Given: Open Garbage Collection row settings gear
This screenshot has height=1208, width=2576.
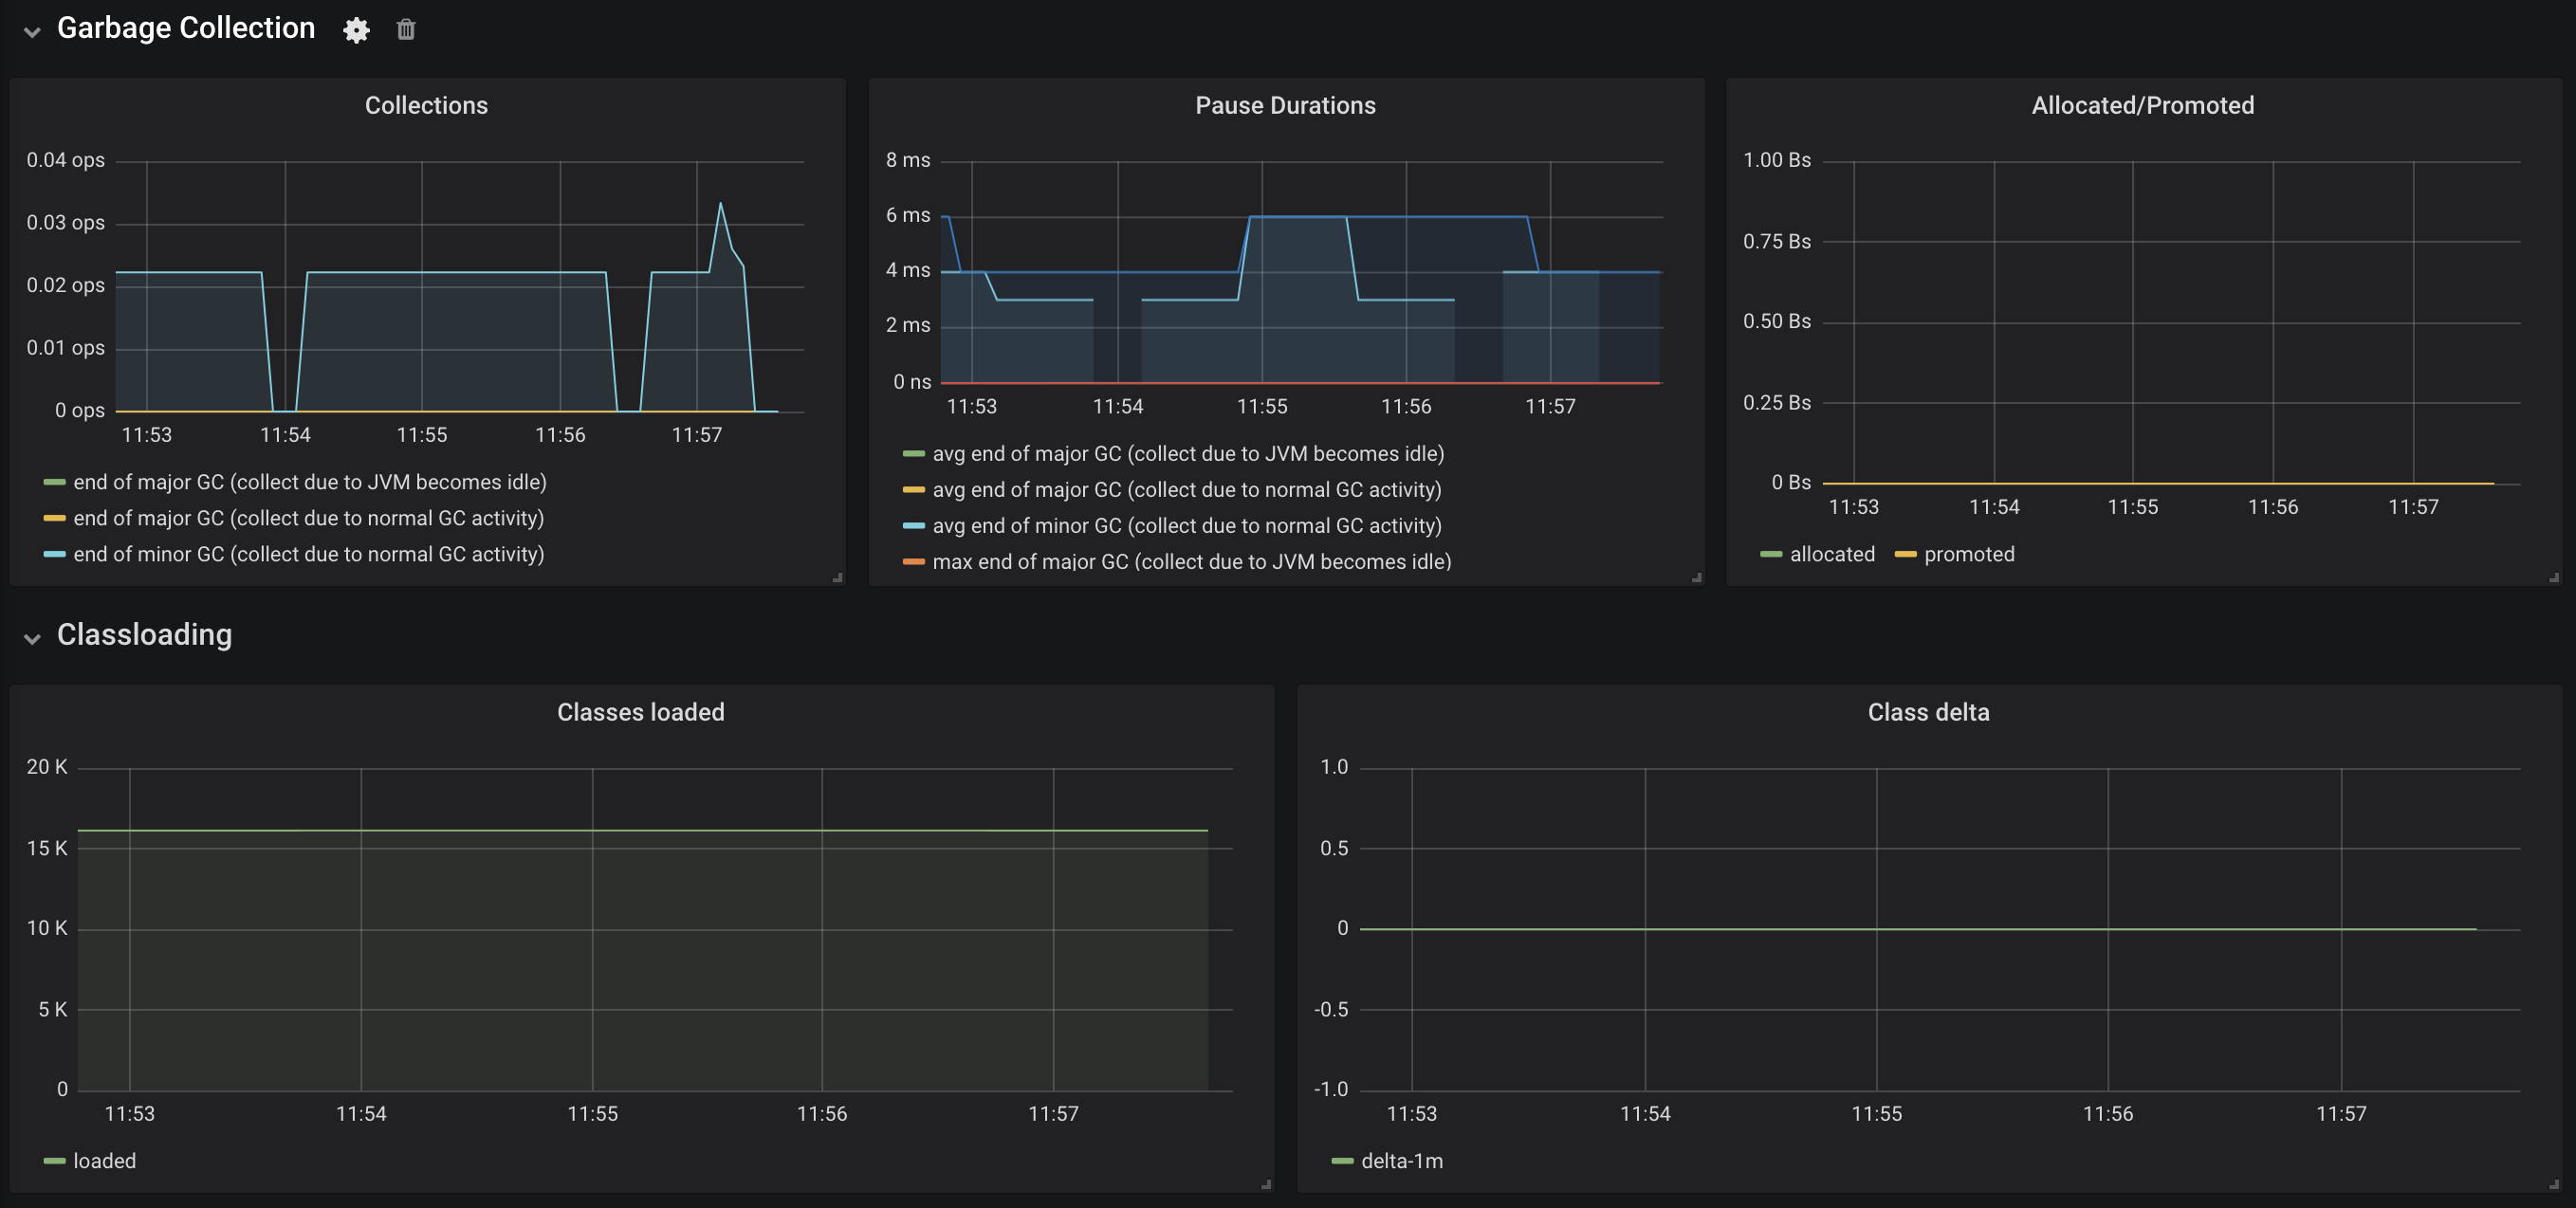Looking at the screenshot, I should click(356, 30).
